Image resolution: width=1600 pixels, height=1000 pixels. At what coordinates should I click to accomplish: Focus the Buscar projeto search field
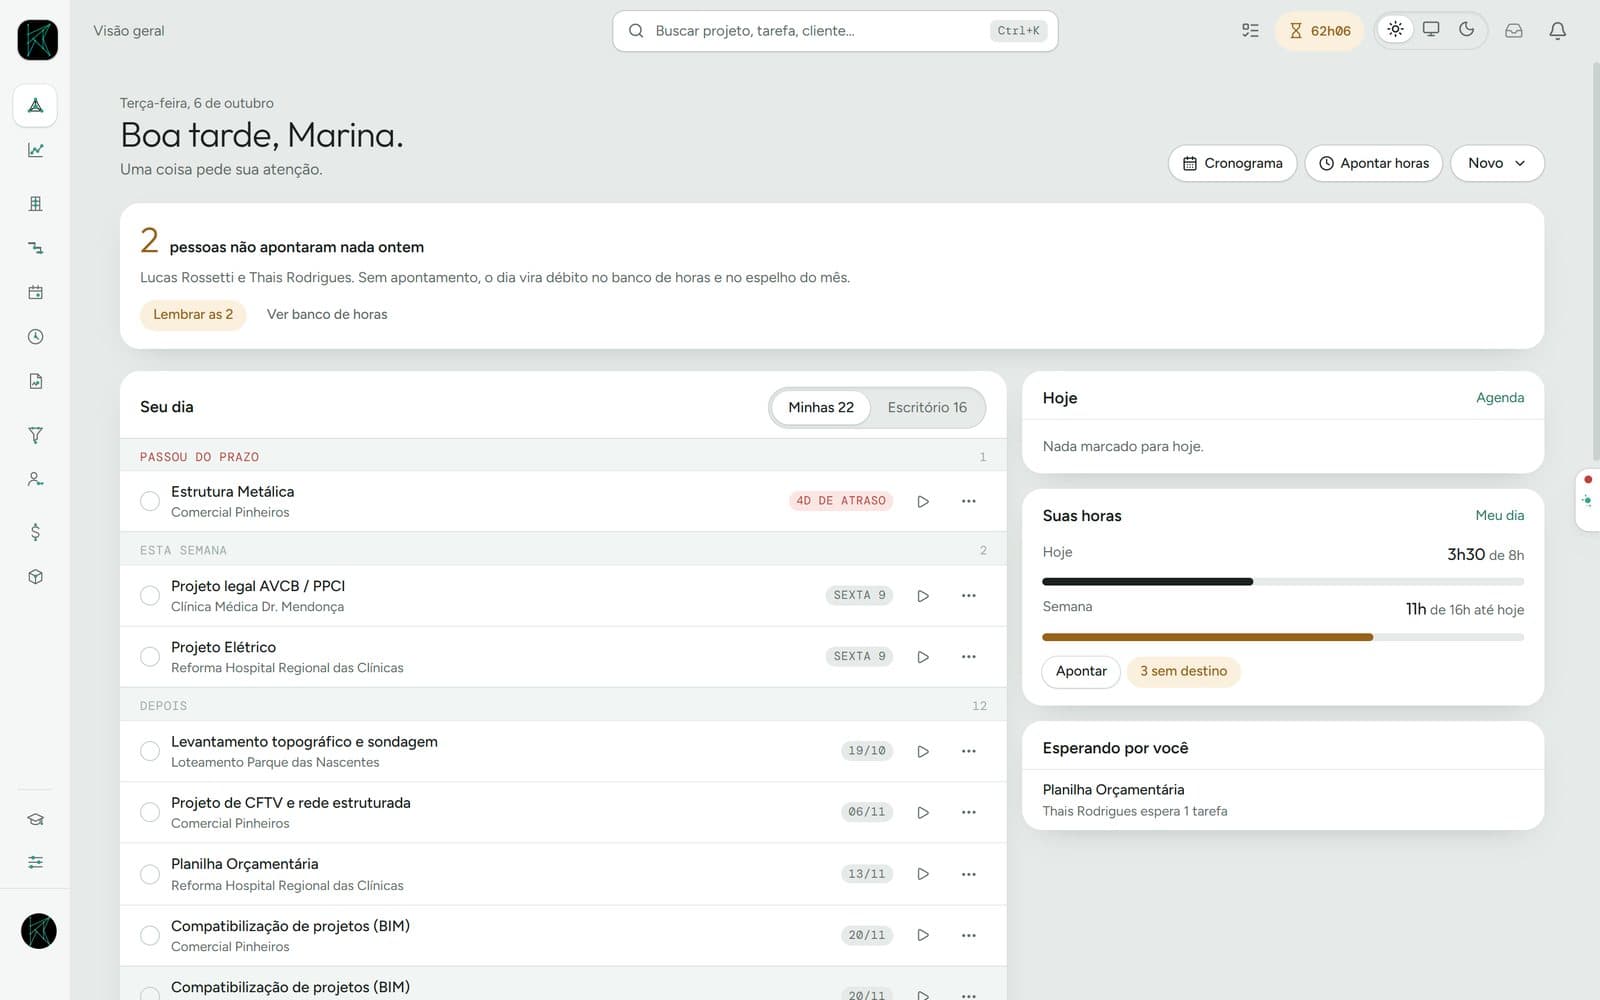pyautogui.click(x=835, y=31)
